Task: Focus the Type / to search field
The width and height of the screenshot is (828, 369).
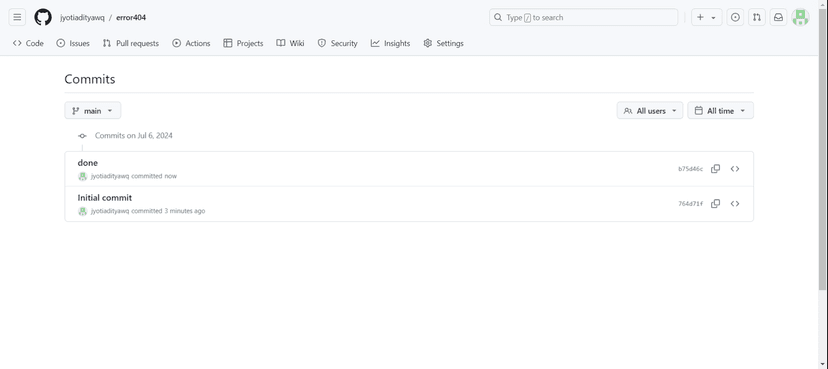Action: tap(584, 17)
